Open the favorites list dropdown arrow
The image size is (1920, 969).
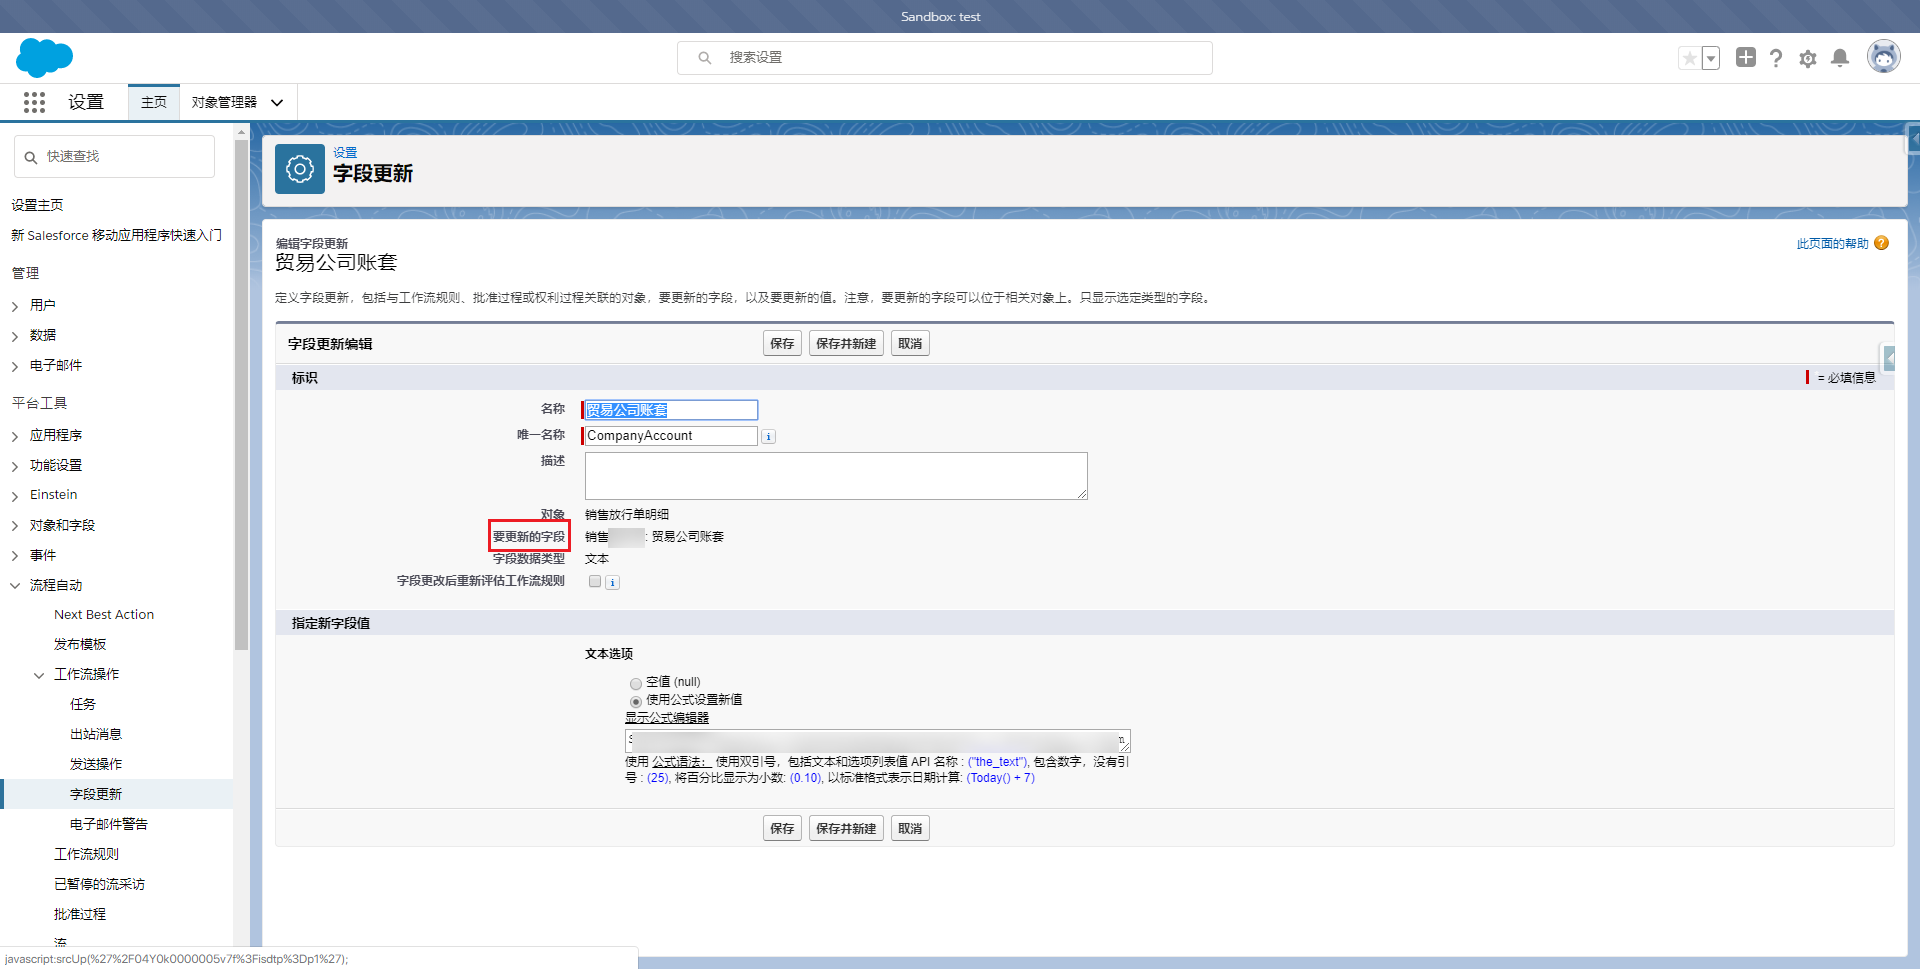[1711, 58]
